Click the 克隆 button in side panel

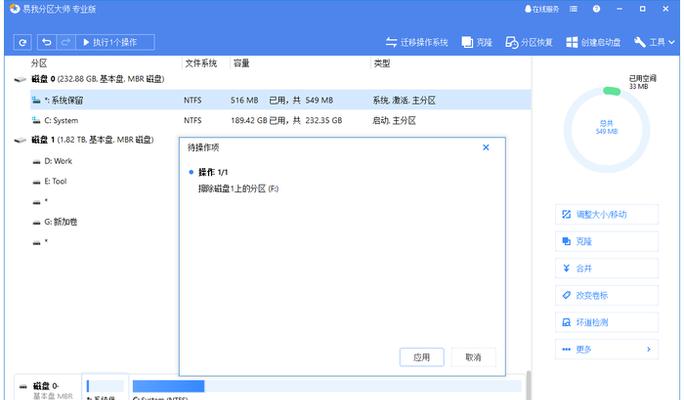click(607, 241)
